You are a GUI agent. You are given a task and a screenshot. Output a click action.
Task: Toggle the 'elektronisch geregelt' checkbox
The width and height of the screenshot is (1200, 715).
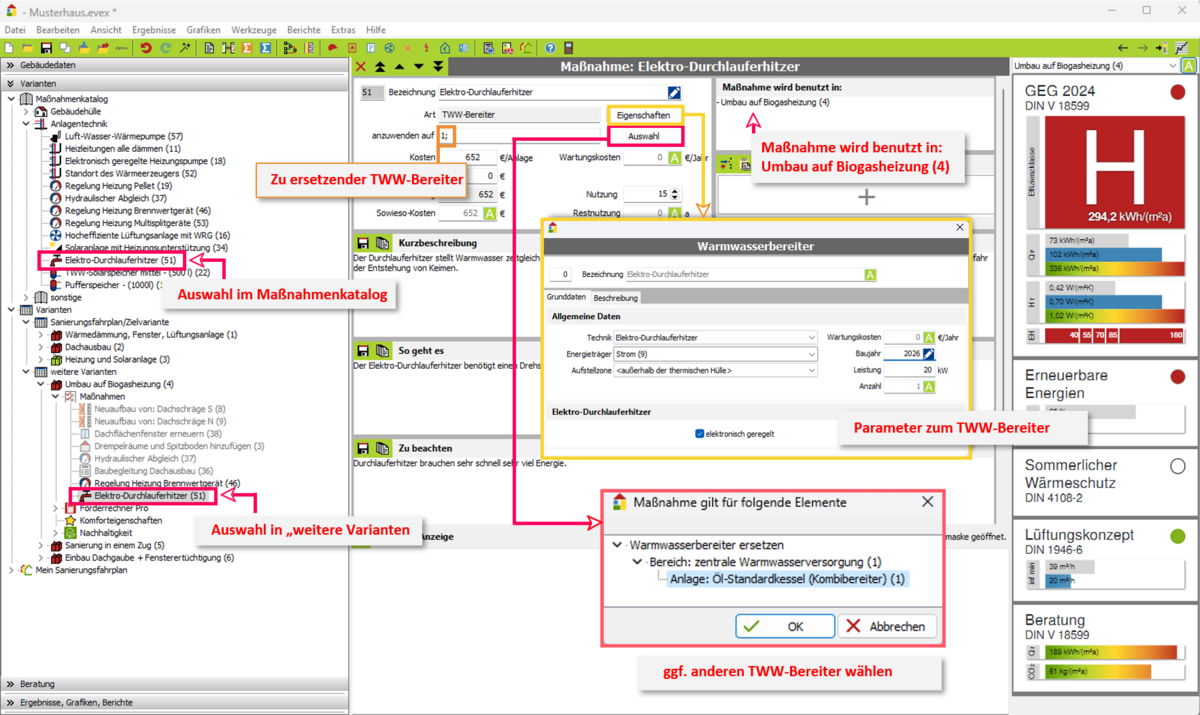(x=700, y=434)
